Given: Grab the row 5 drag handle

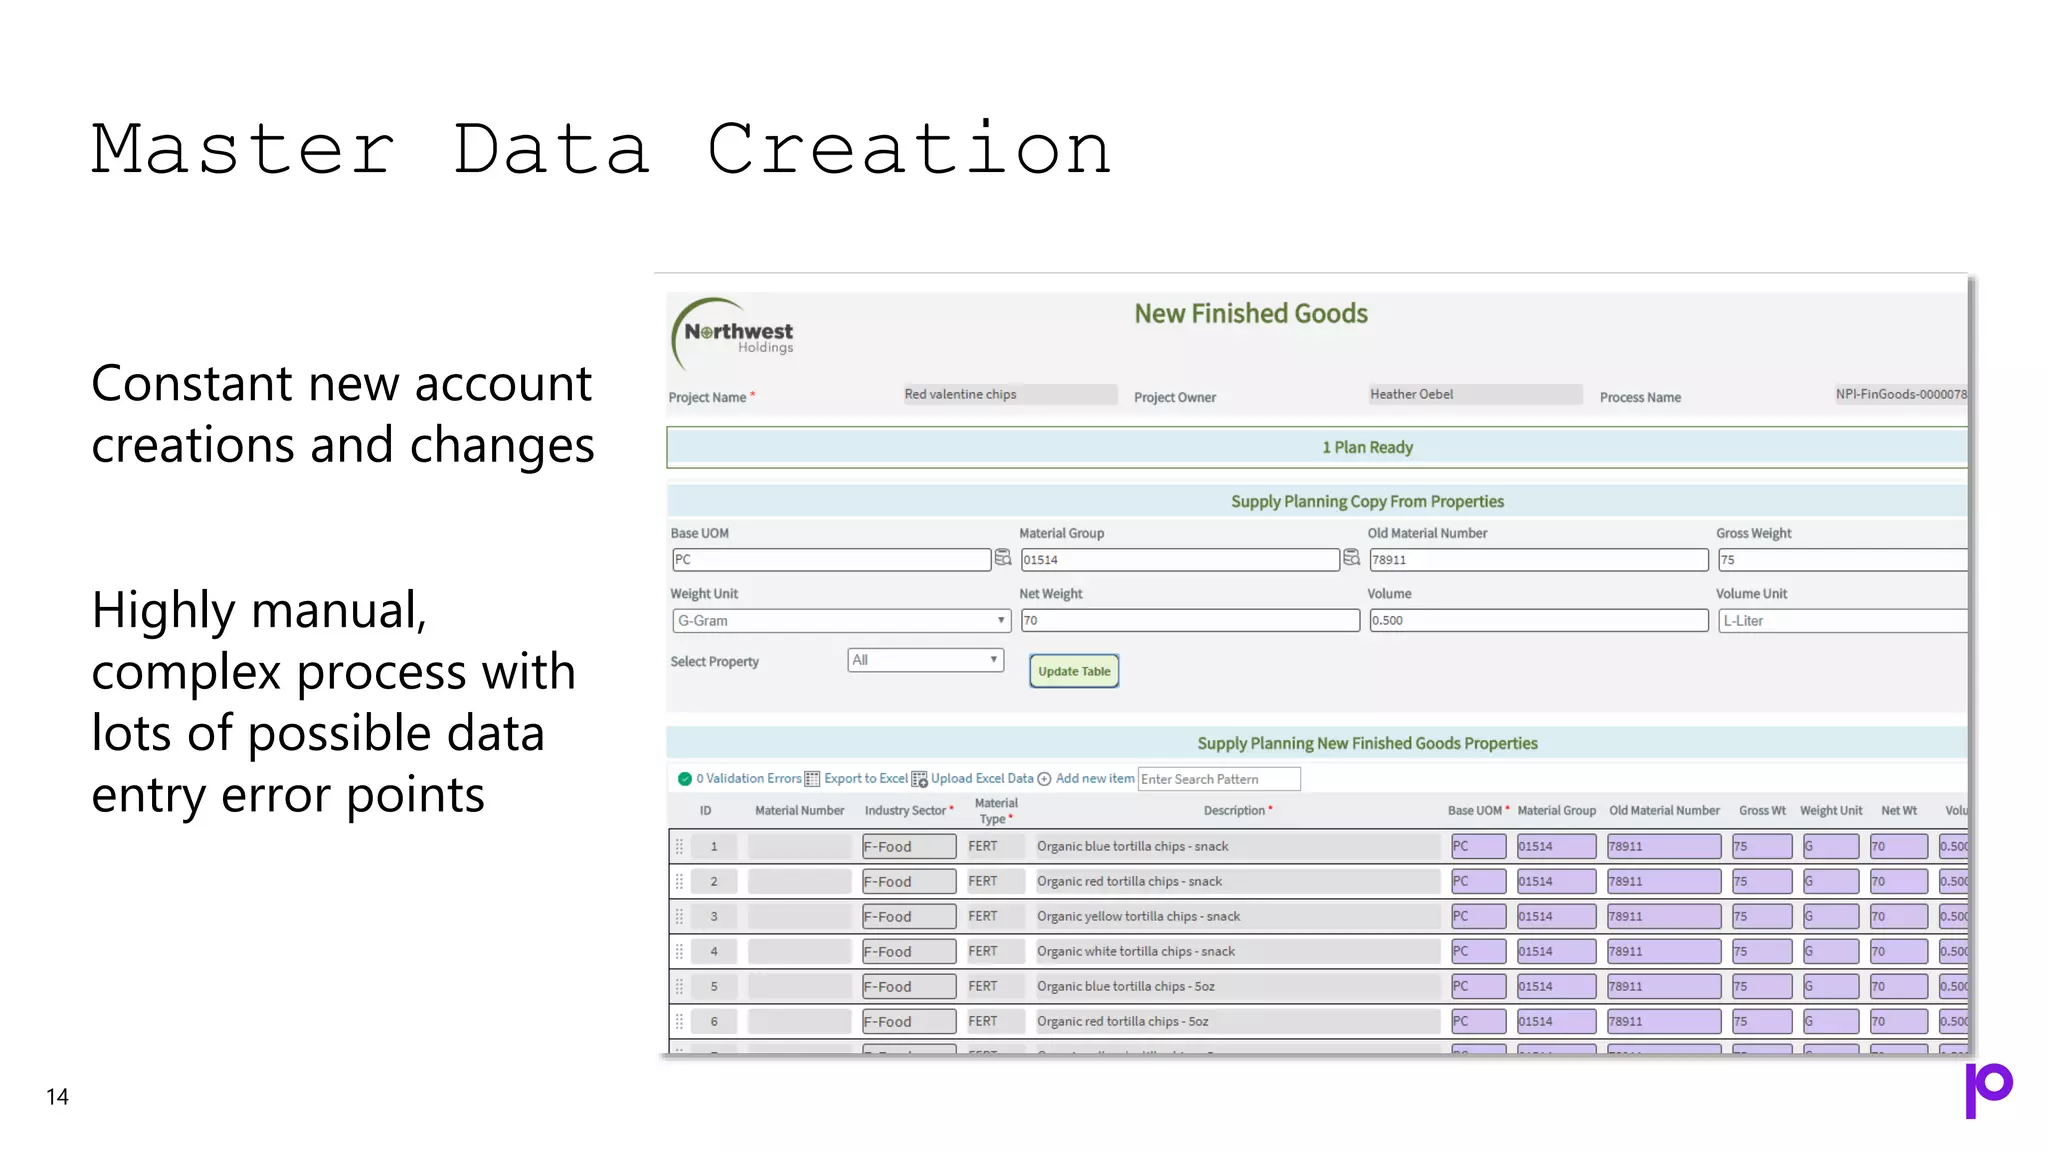Looking at the screenshot, I should pyautogui.click(x=679, y=987).
